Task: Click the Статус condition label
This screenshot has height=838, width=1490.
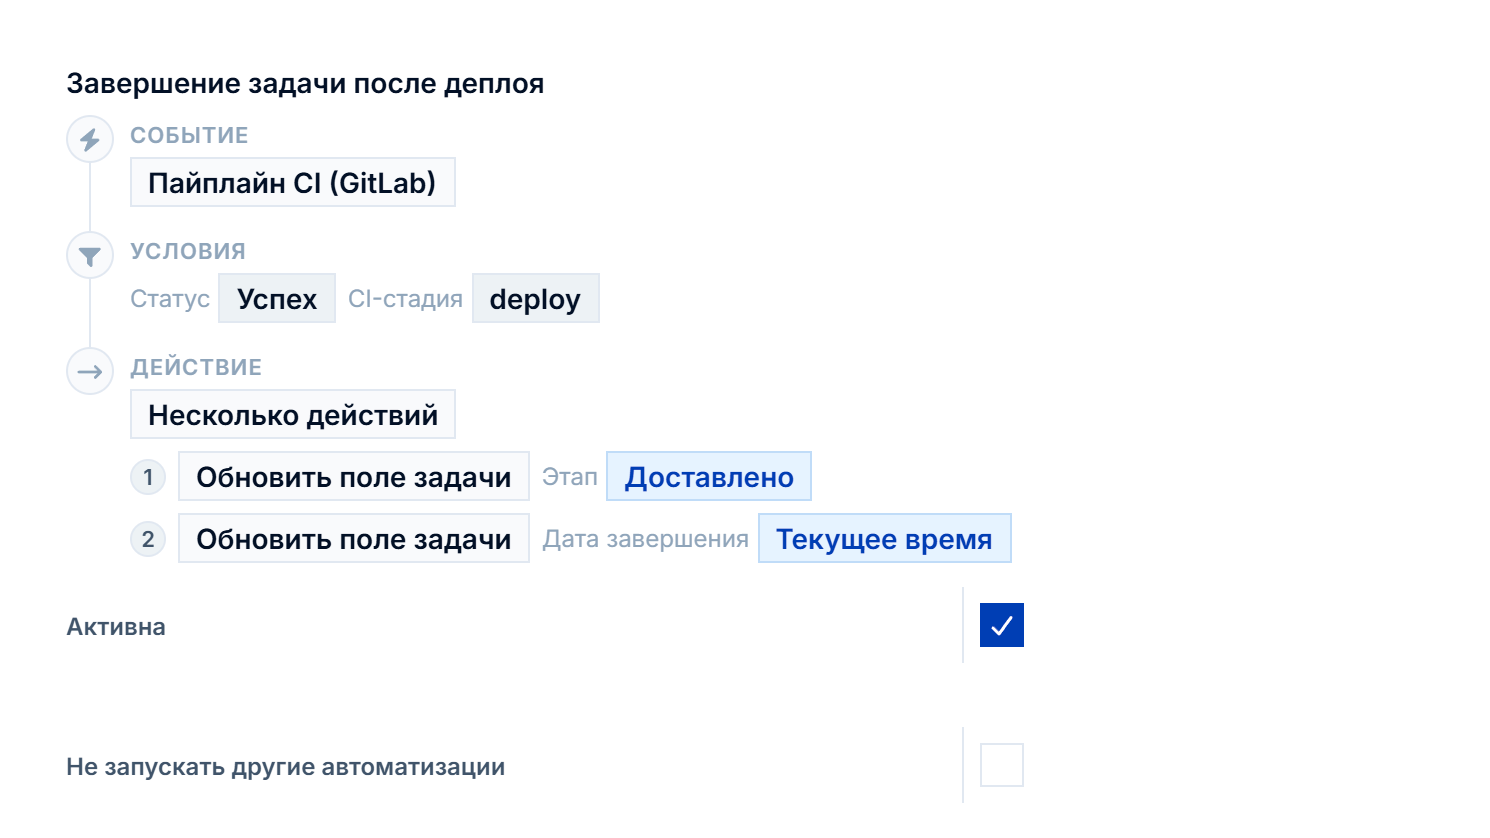Action: click(170, 299)
